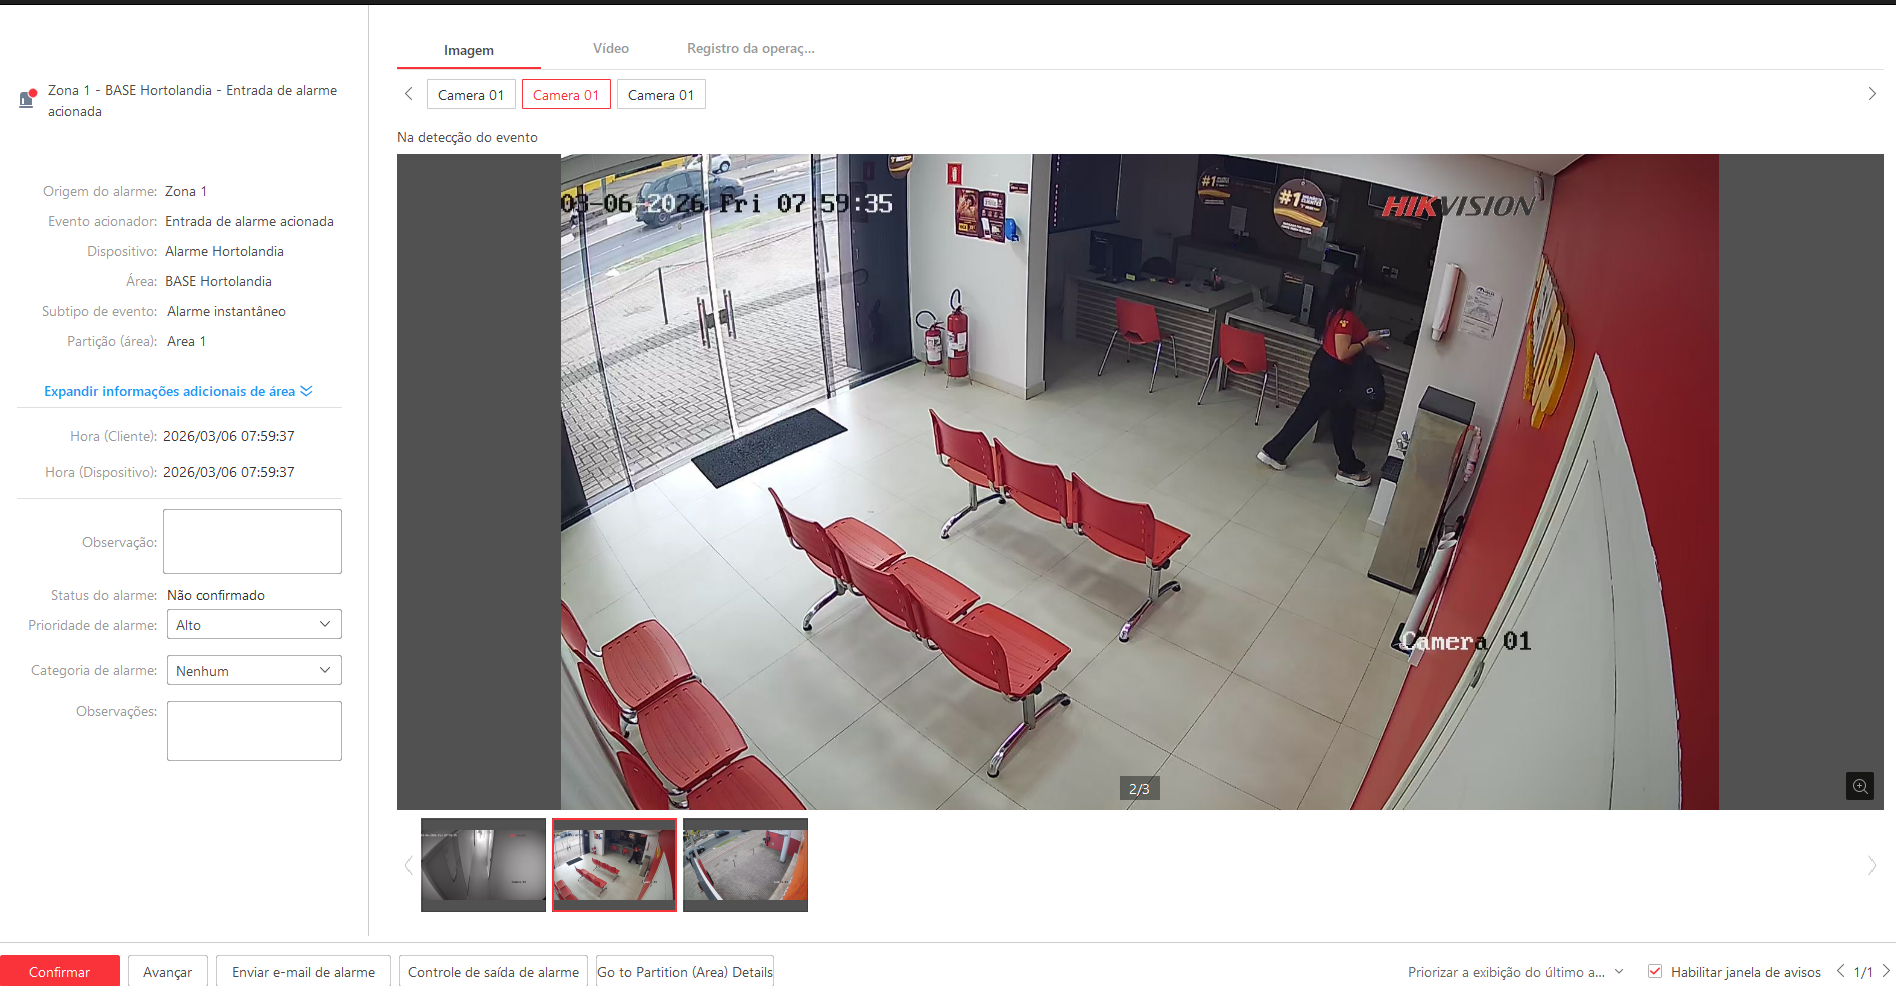Select the third Camera 01 button
The width and height of the screenshot is (1896, 986).
tap(661, 95)
